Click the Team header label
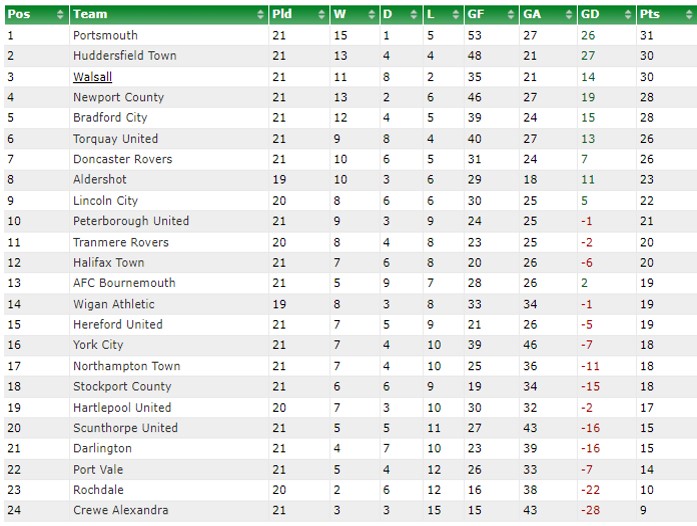Image resolution: width=697 pixels, height=526 pixels. point(90,14)
